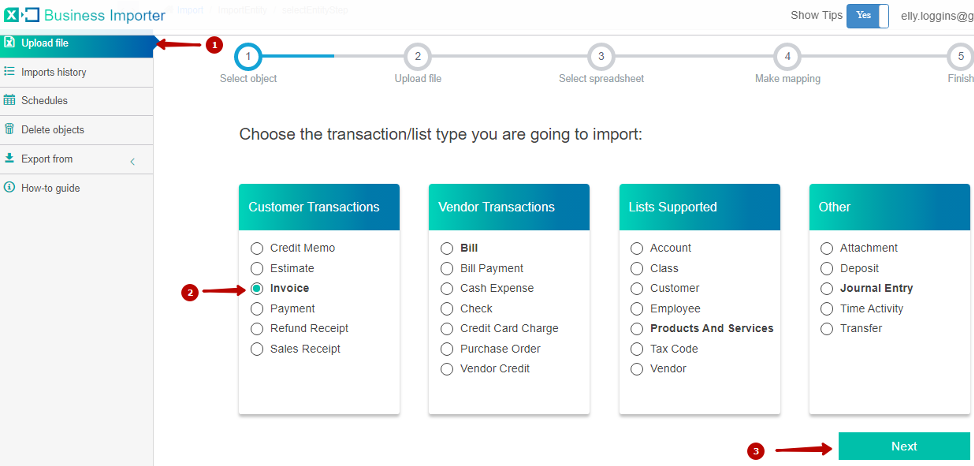Jump to step 2 Upload file circle
The width and height of the screenshot is (974, 466).
[x=418, y=57]
